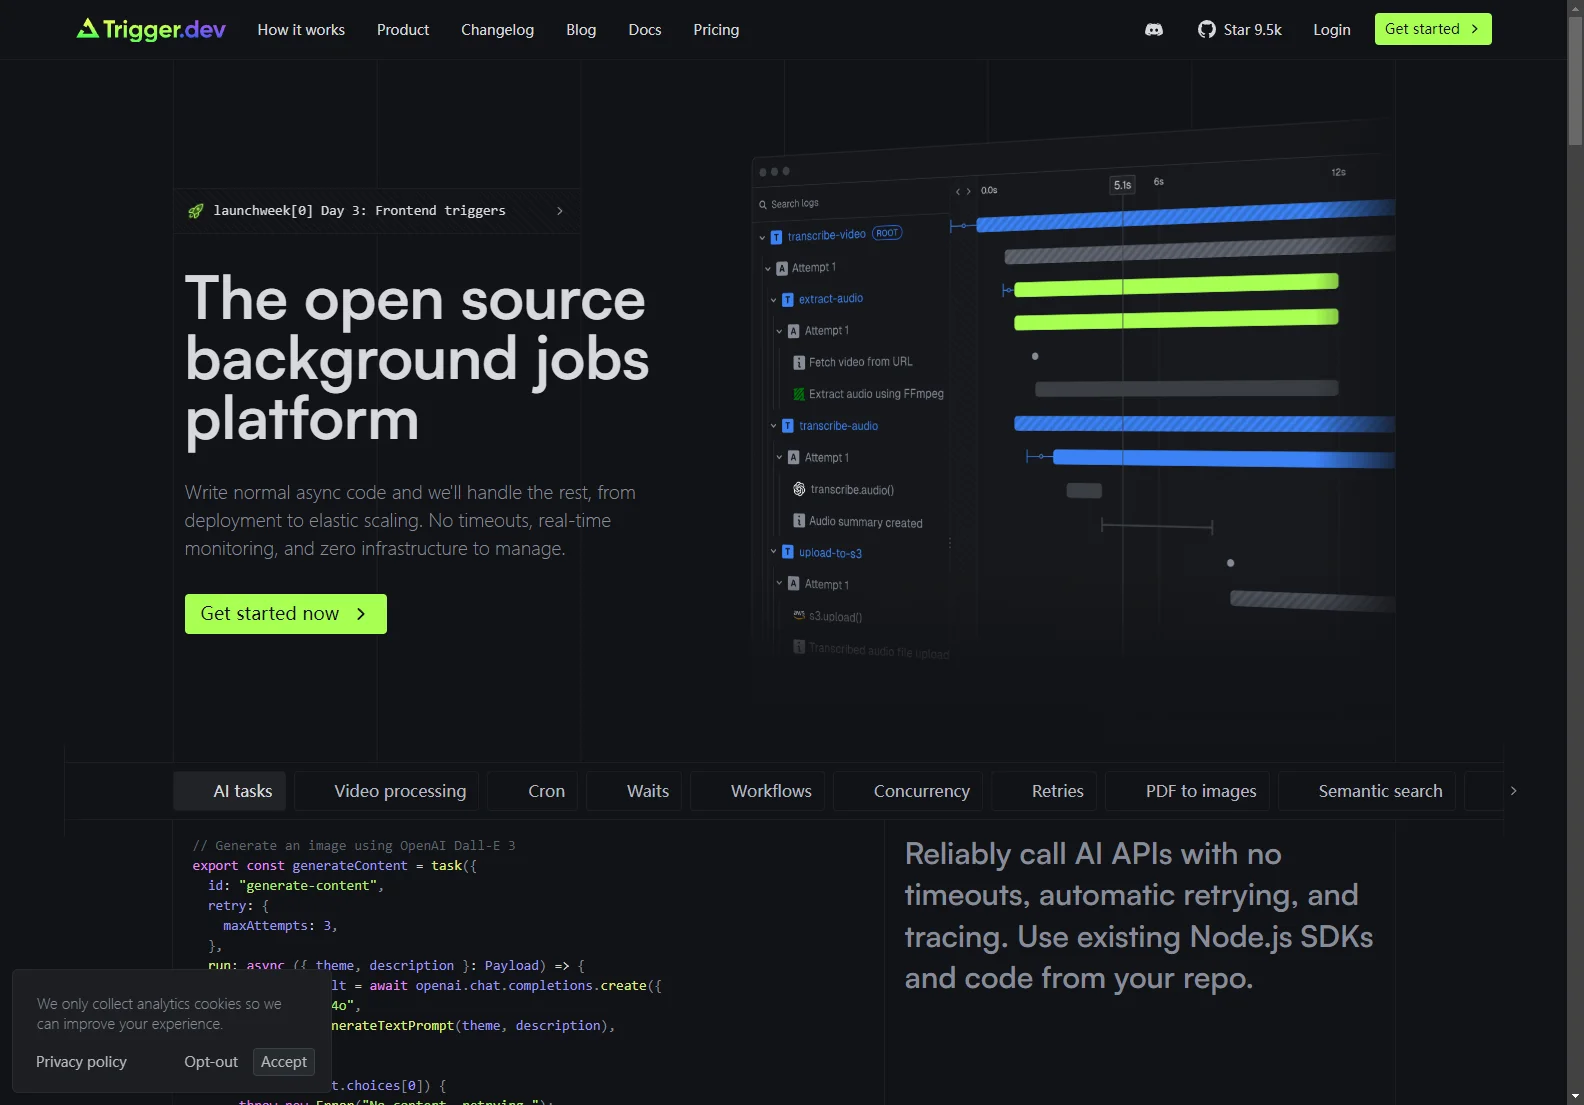Screen dimensions: 1584x1105
Task: Switch to the Retries tab
Action: [x=1044, y=791]
